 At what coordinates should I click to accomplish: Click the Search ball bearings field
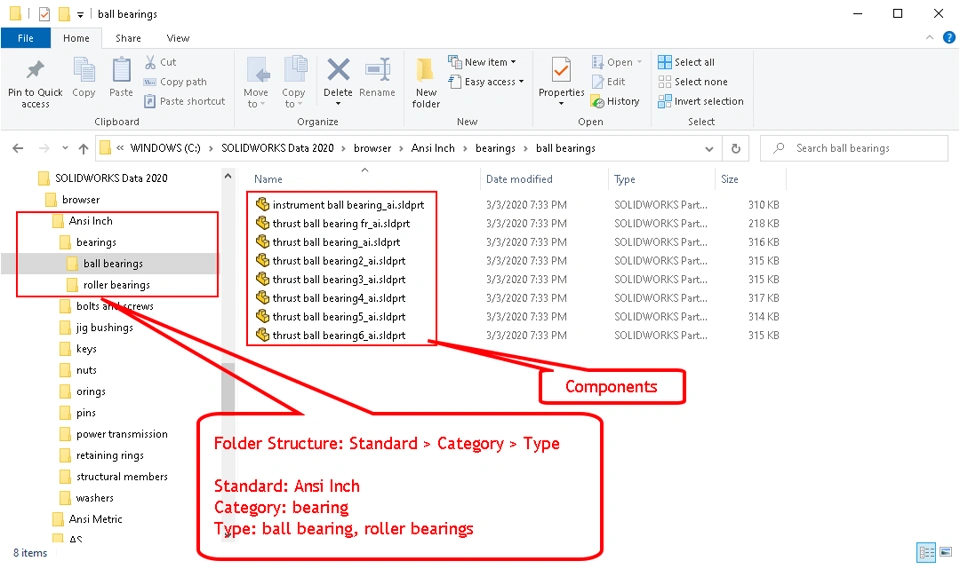[x=854, y=148]
